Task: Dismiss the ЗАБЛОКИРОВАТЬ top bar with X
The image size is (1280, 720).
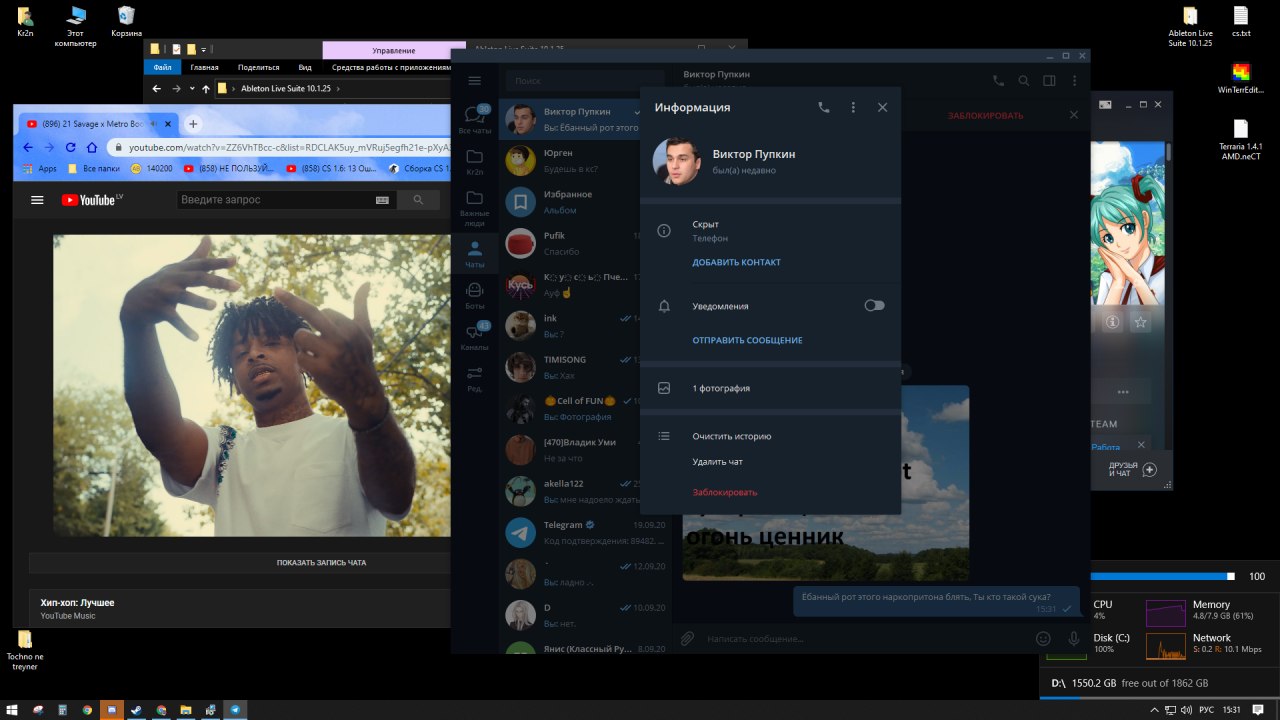Action: (x=1074, y=115)
